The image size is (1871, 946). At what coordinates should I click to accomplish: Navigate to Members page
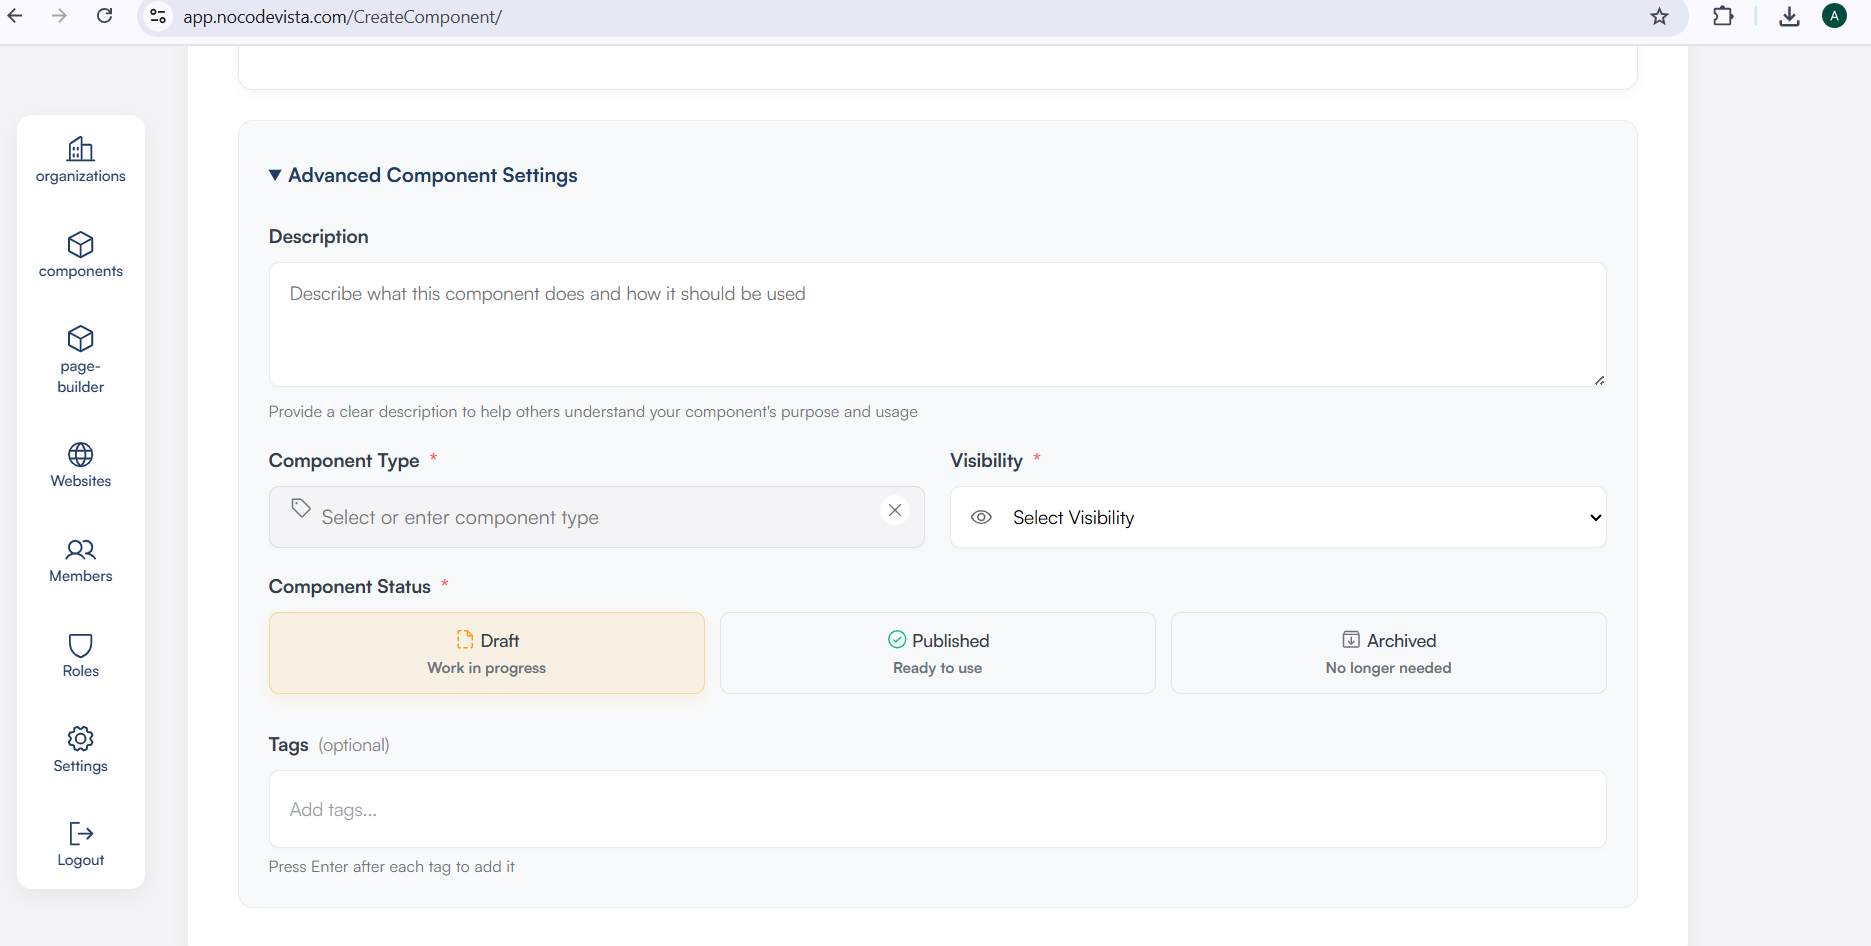(80, 550)
